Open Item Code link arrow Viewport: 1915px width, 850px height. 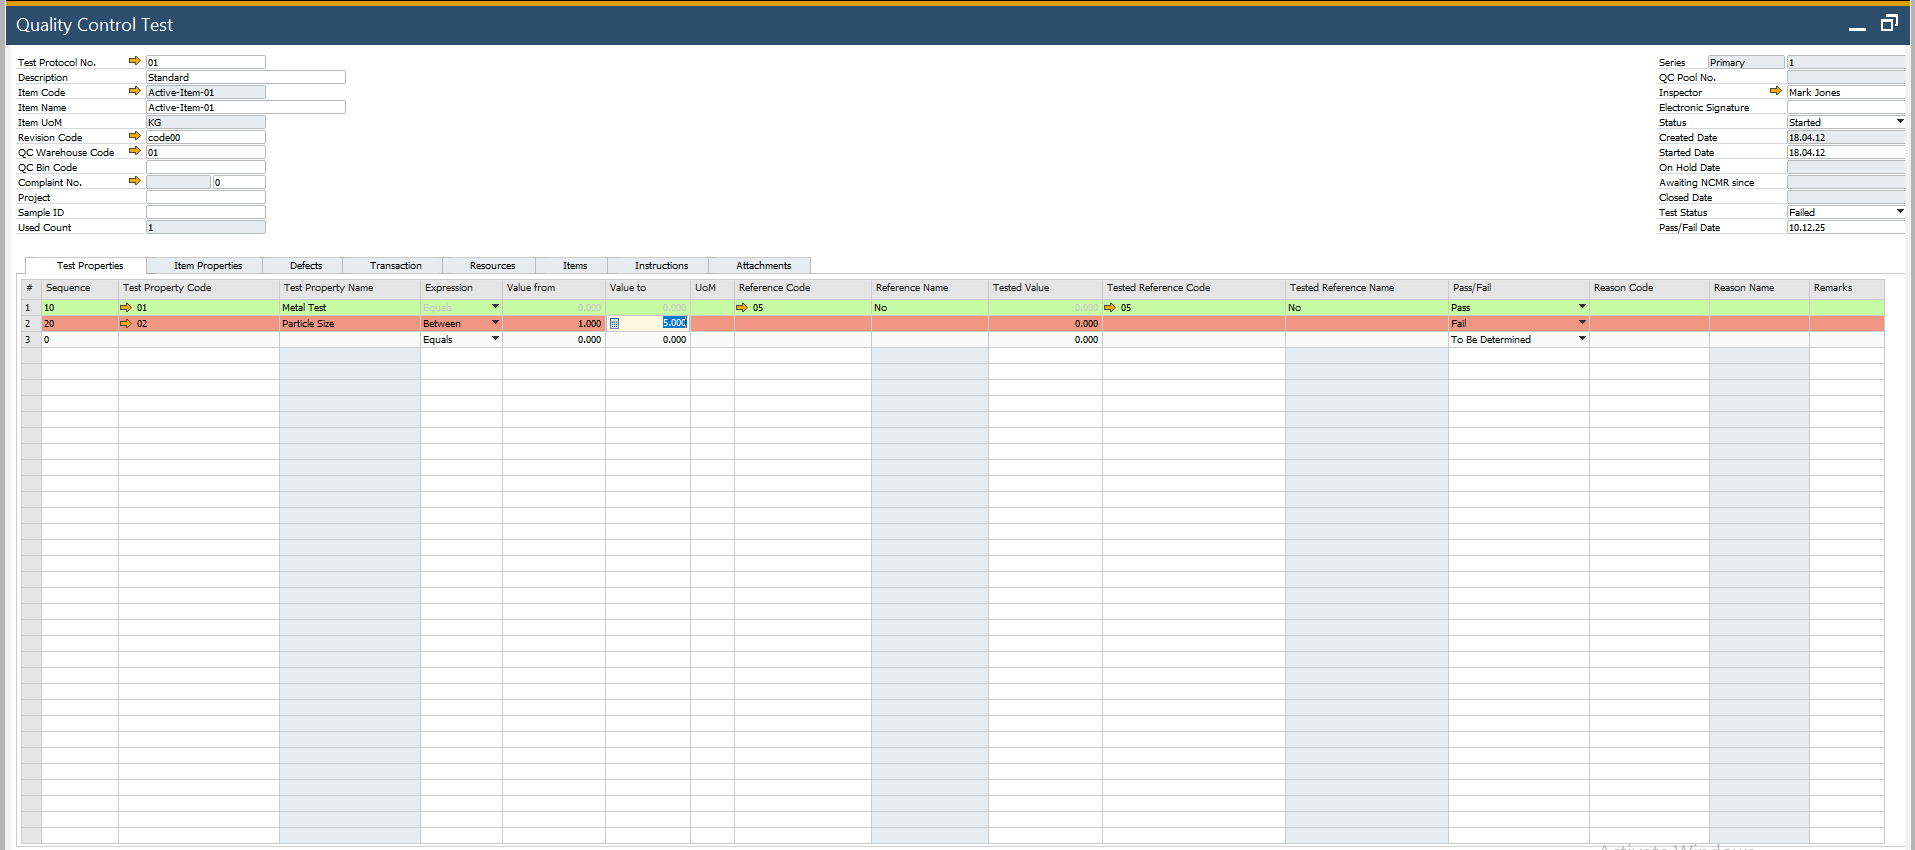[135, 91]
